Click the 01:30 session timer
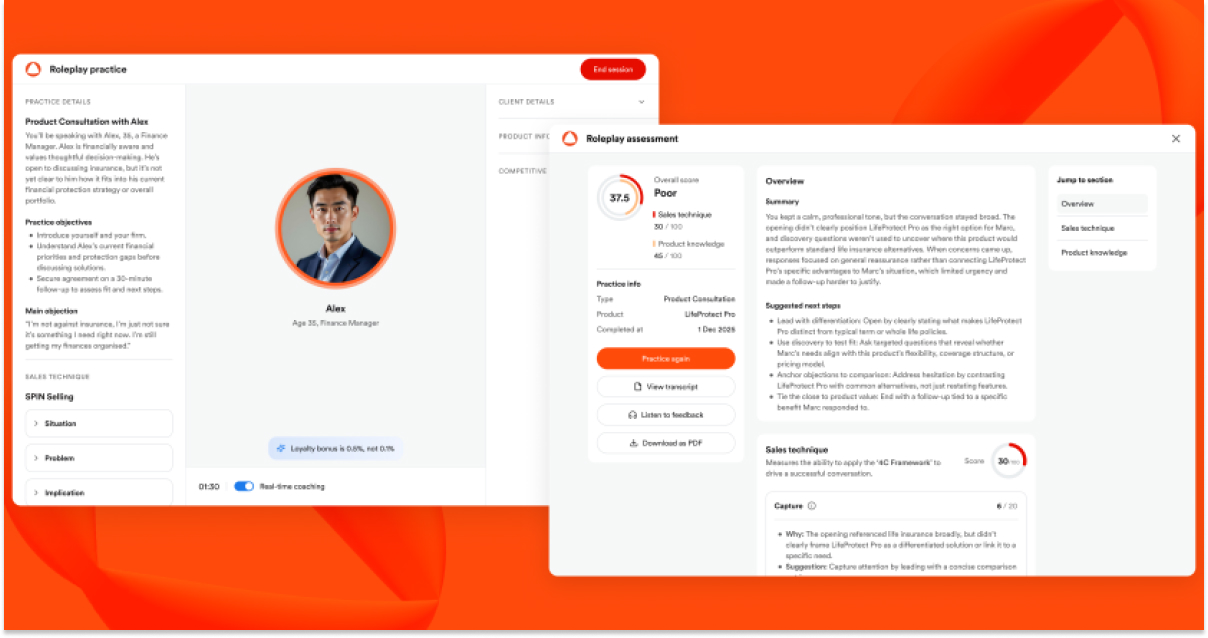 pos(209,487)
